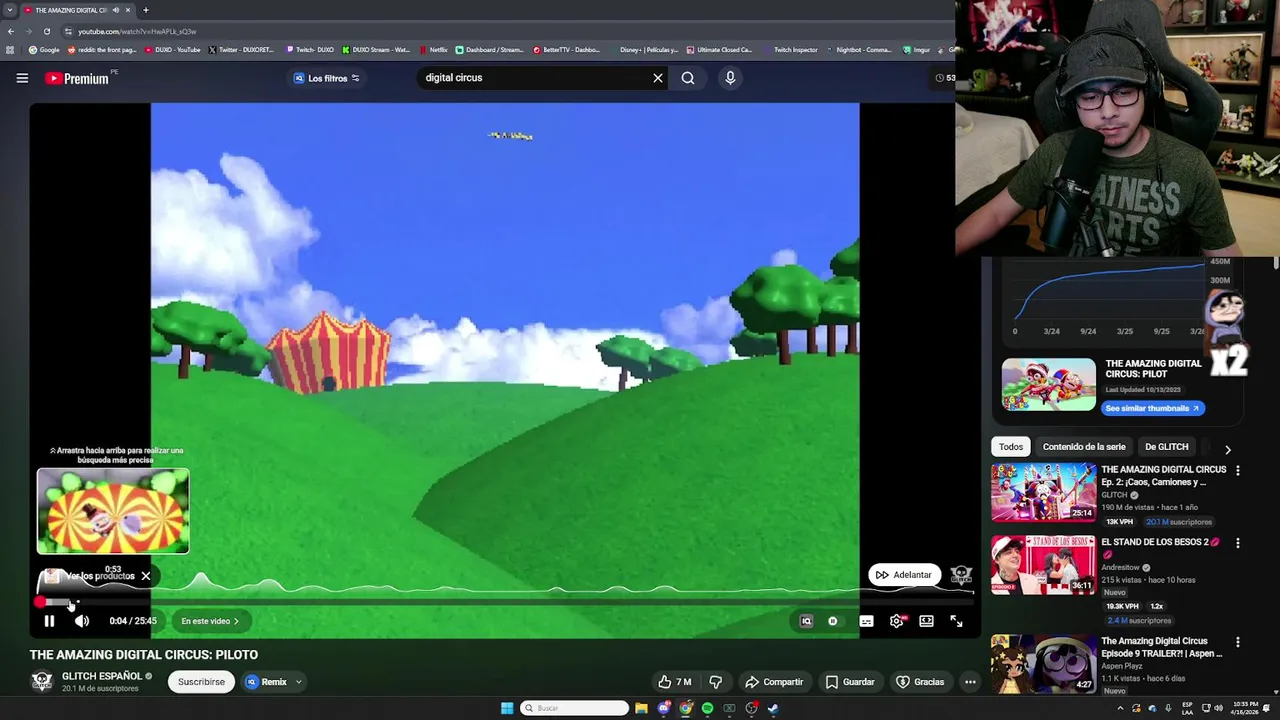Reload the page with the refresh icon
This screenshot has width=1280, height=720.
coord(46,31)
